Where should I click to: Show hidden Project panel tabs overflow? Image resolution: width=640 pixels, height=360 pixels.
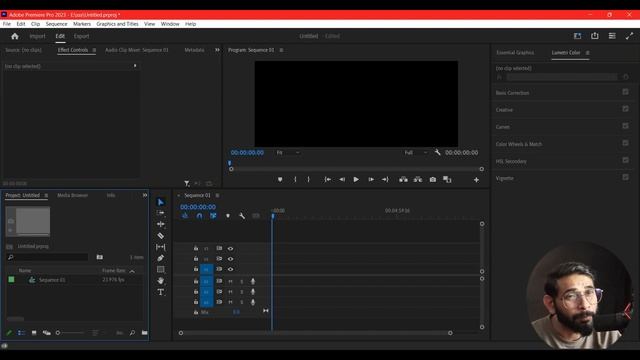pos(144,195)
